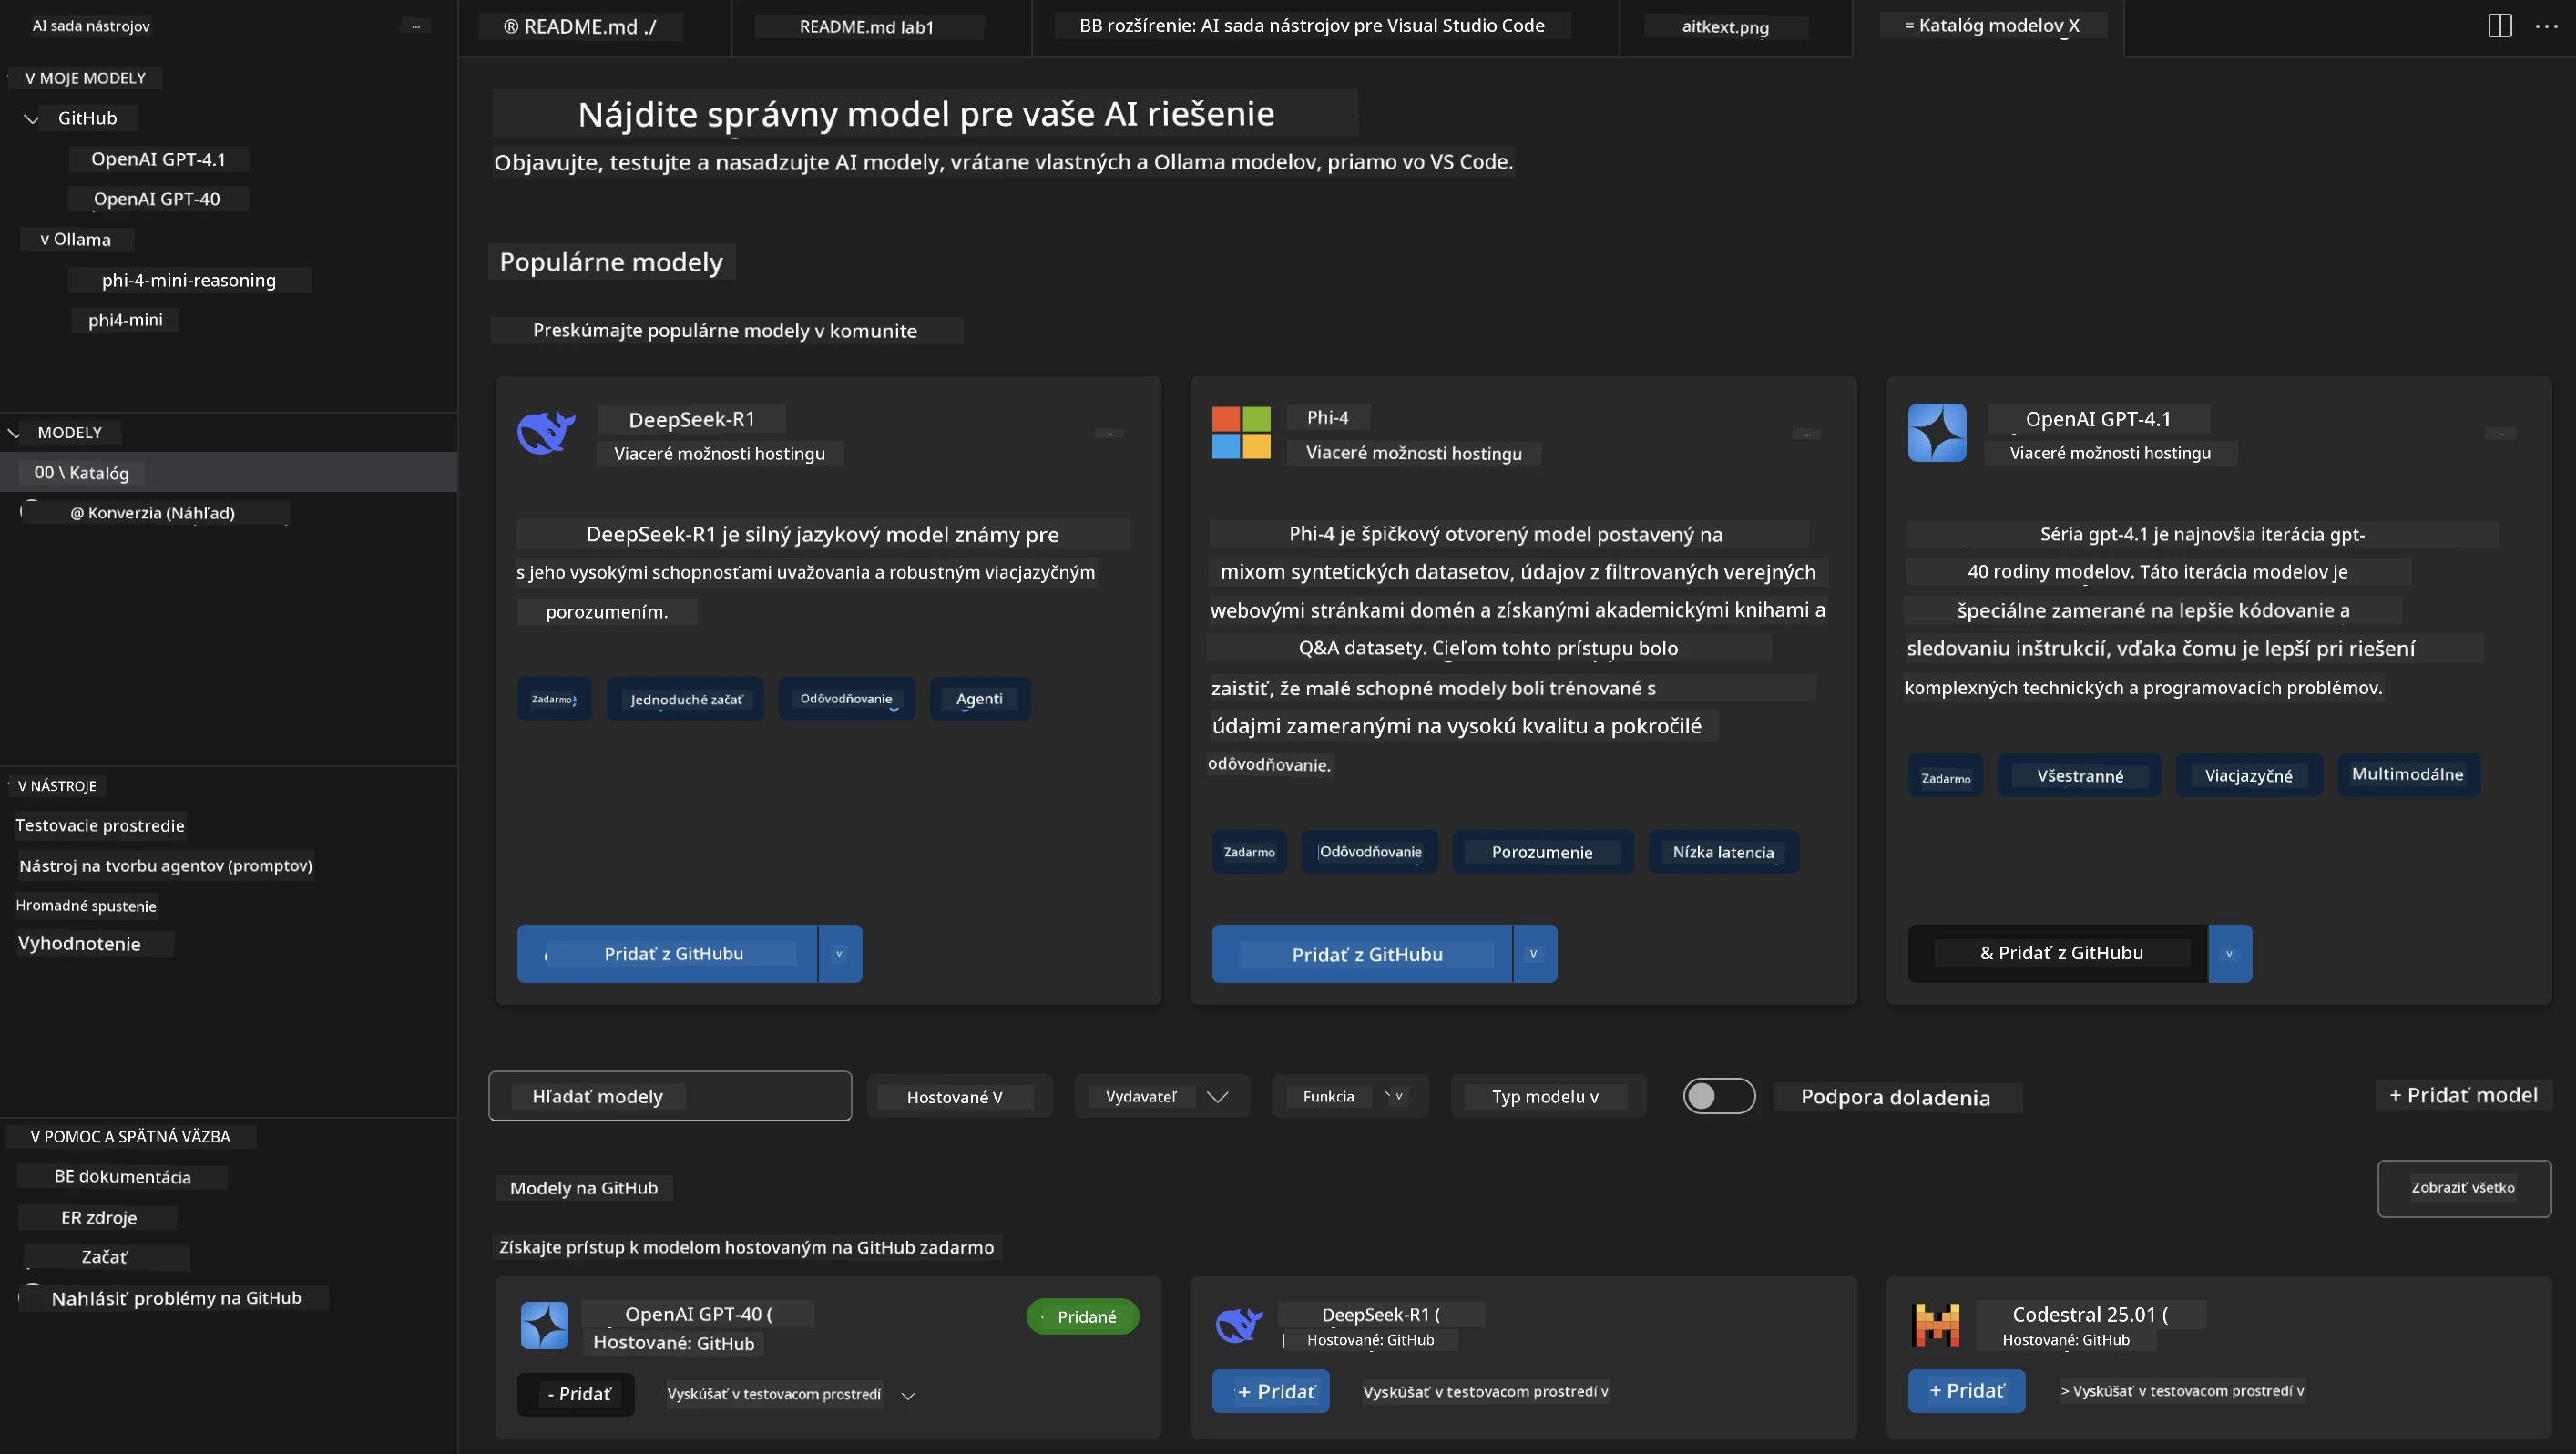Focus the Hľadať modely search field

coord(670,1096)
